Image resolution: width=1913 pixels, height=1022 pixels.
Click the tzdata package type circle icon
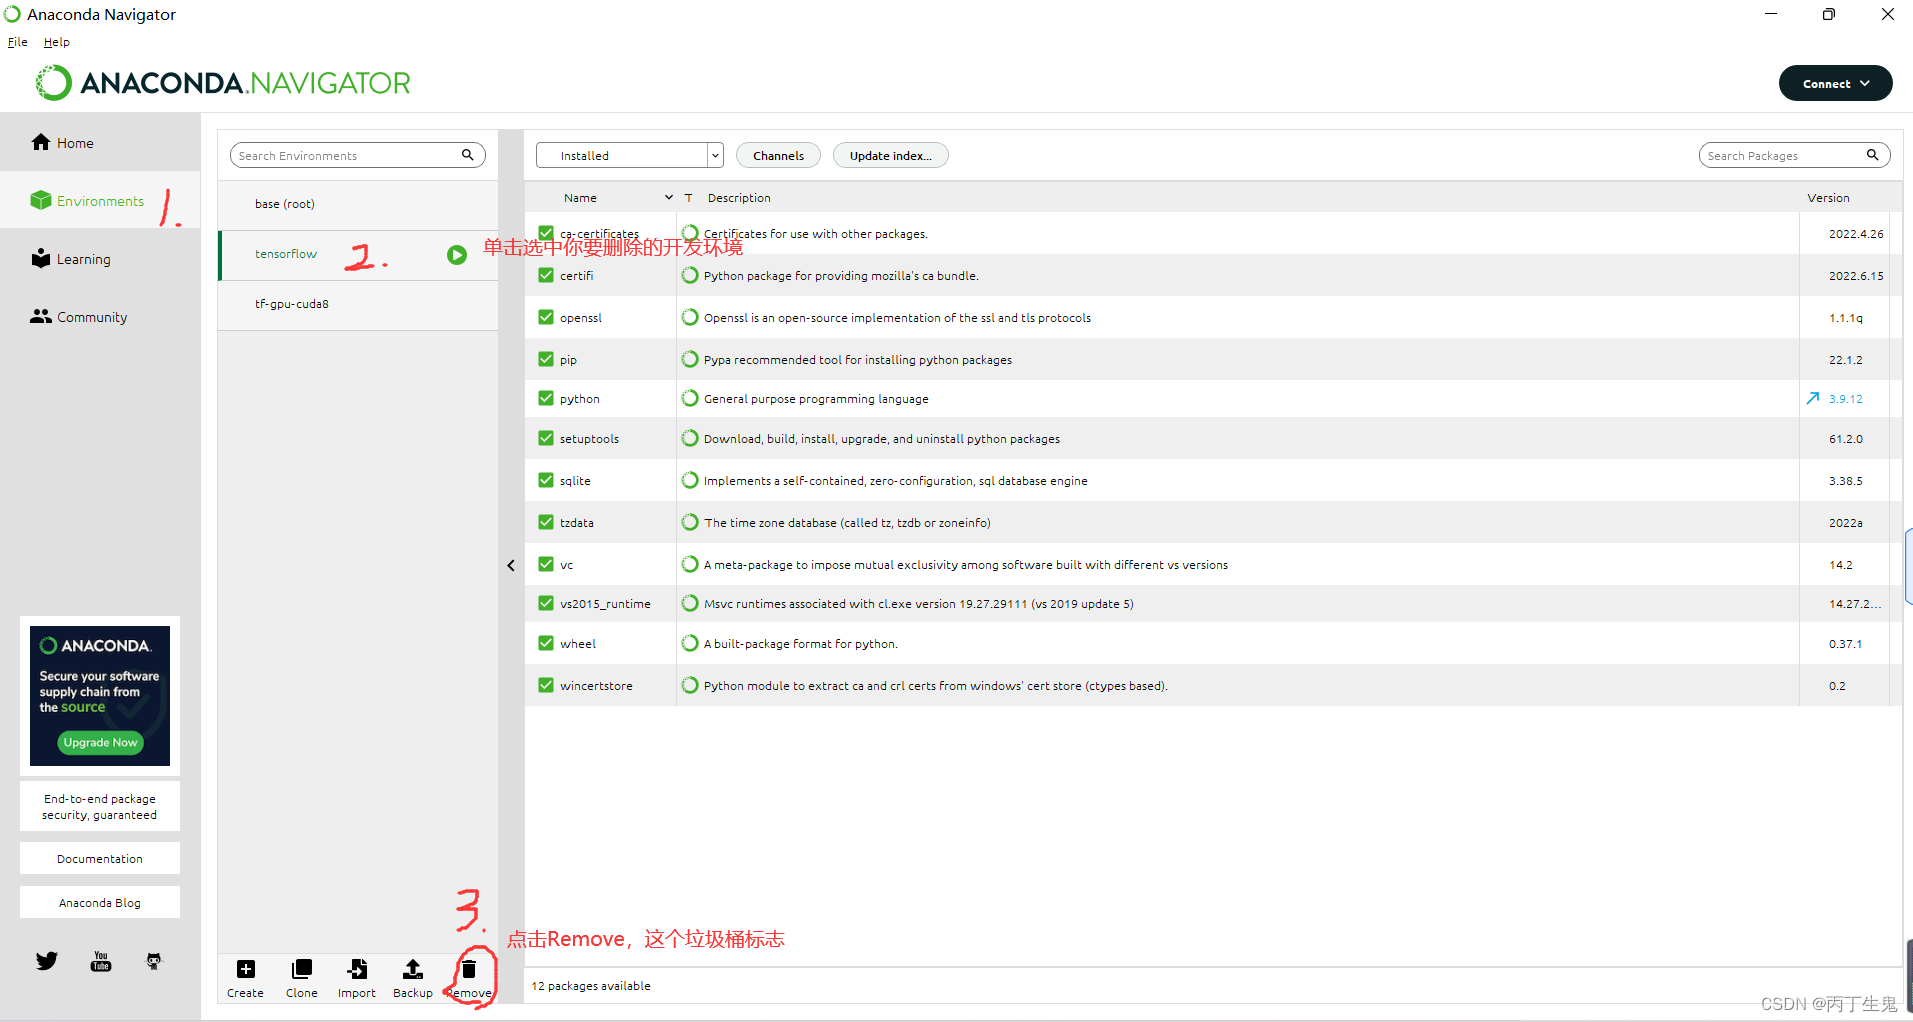690,522
